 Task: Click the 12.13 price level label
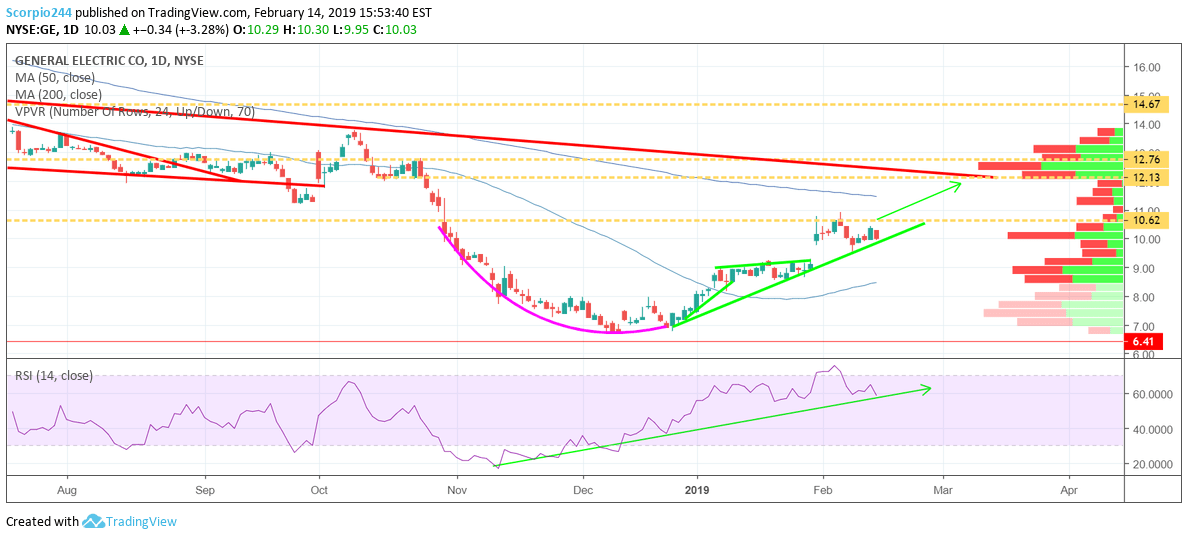[x=1148, y=177]
